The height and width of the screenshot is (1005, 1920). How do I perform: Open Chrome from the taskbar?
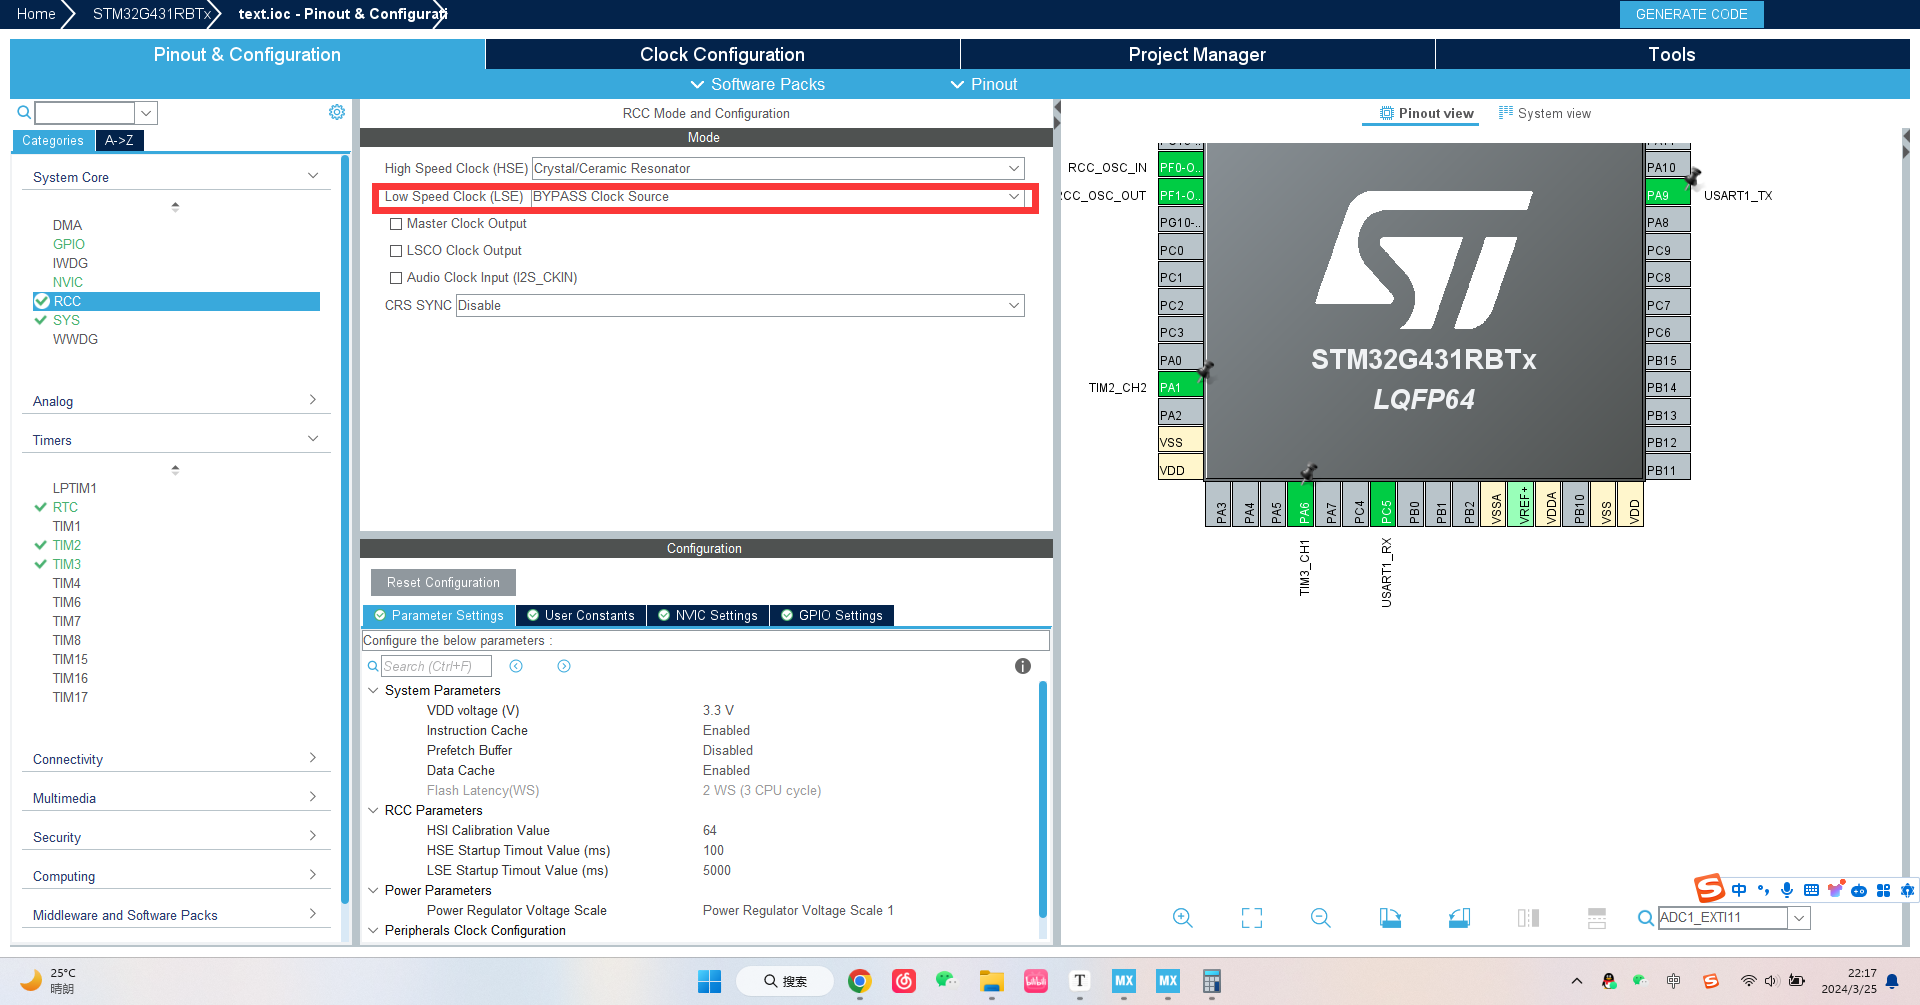(859, 982)
